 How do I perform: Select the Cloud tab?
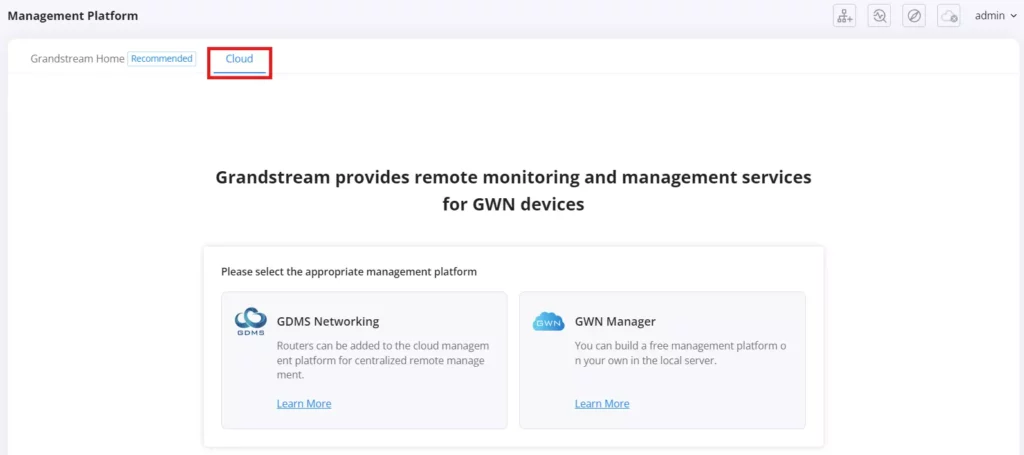240,59
